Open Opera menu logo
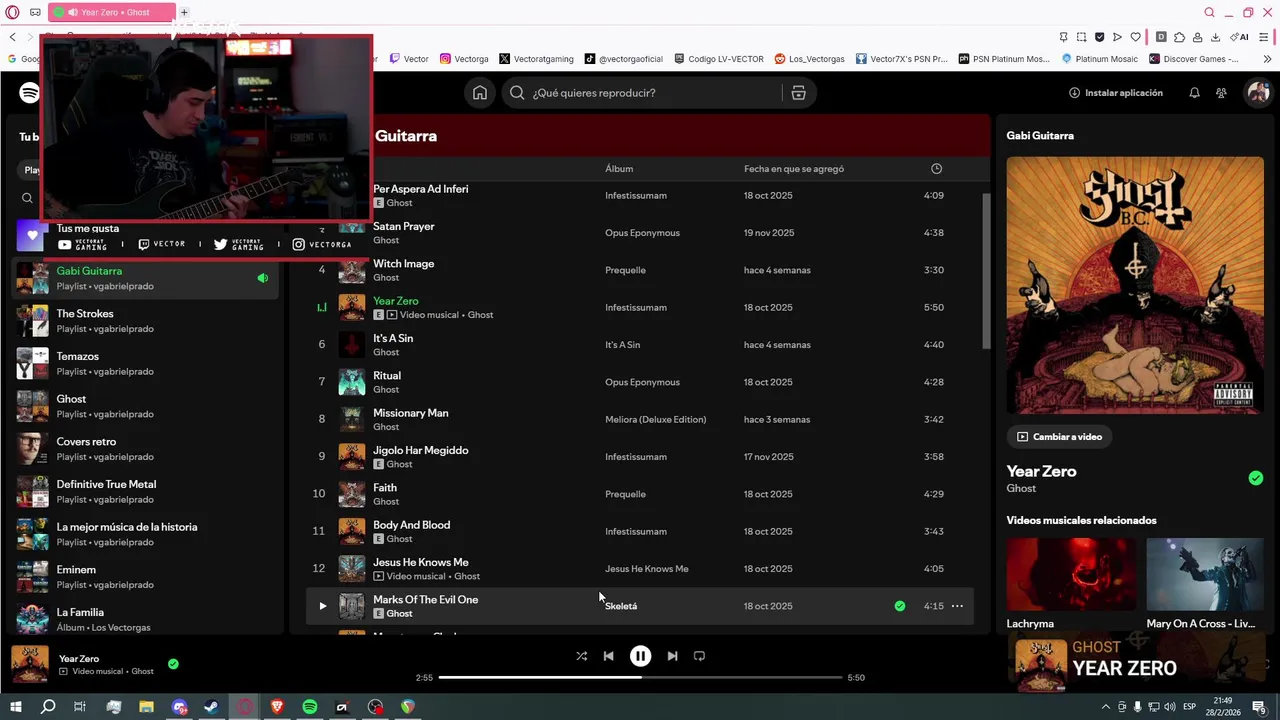Viewport: 1280px width, 720px height. 12,12
